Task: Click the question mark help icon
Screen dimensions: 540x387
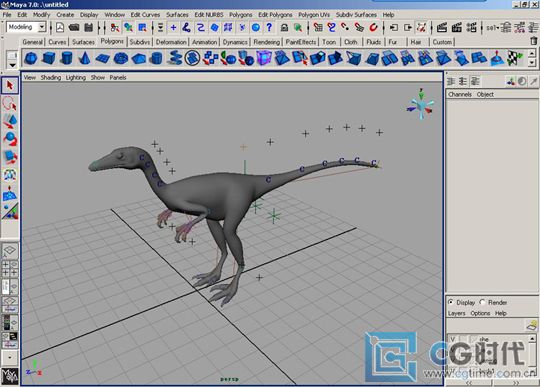Action: [x=269, y=27]
